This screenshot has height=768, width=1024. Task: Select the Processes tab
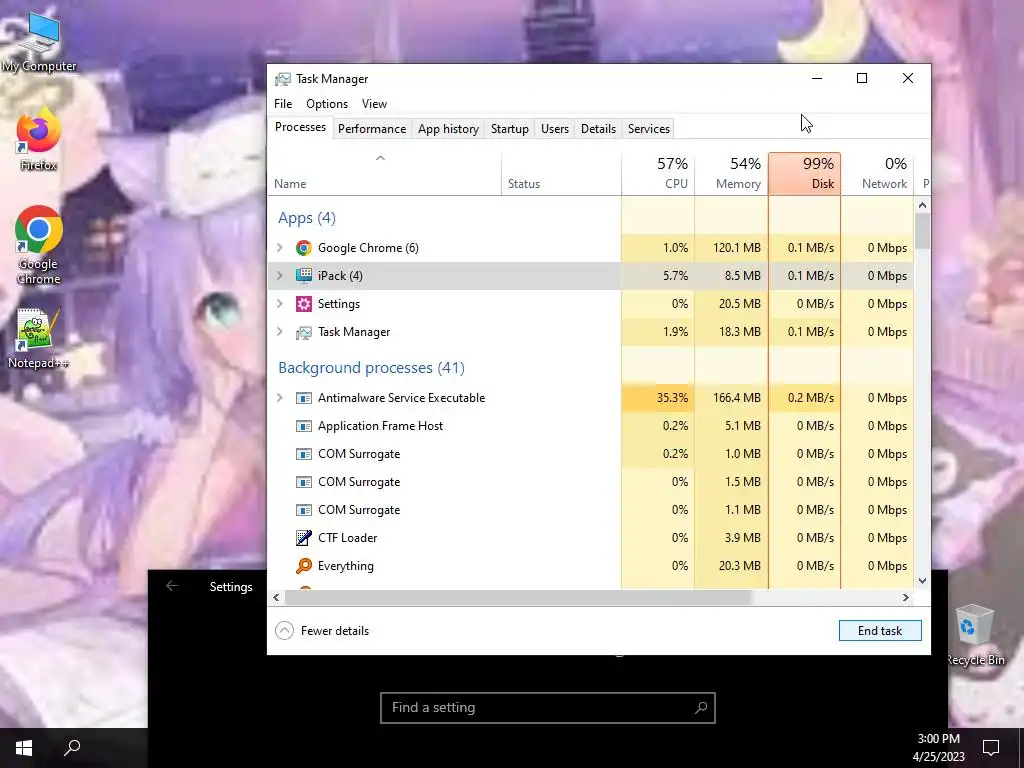tap(300, 127)
